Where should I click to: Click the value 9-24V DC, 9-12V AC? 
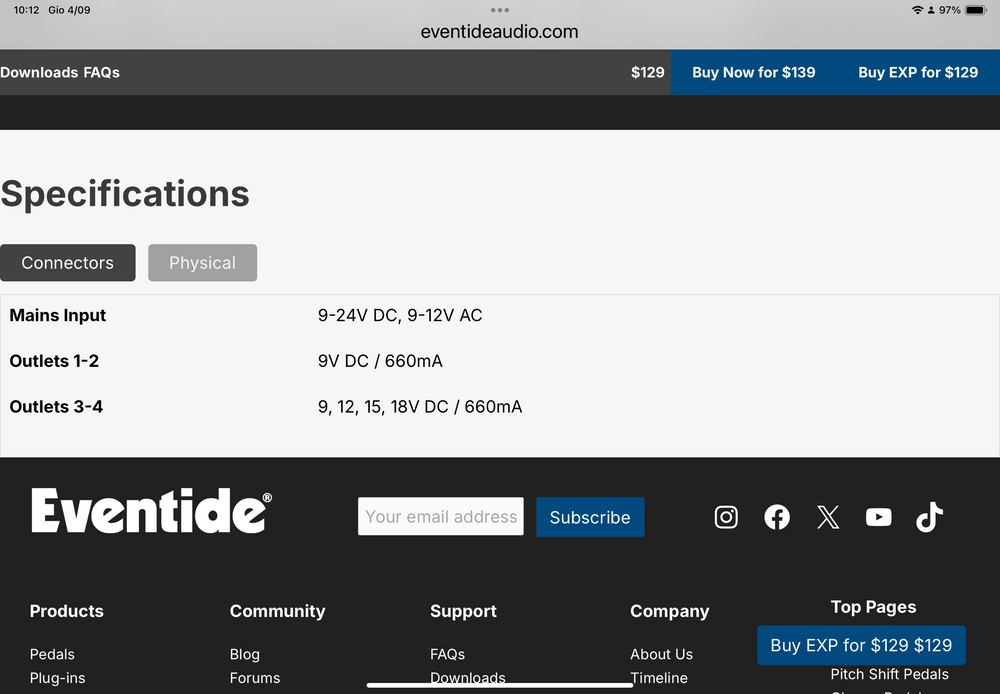point(400,316)
